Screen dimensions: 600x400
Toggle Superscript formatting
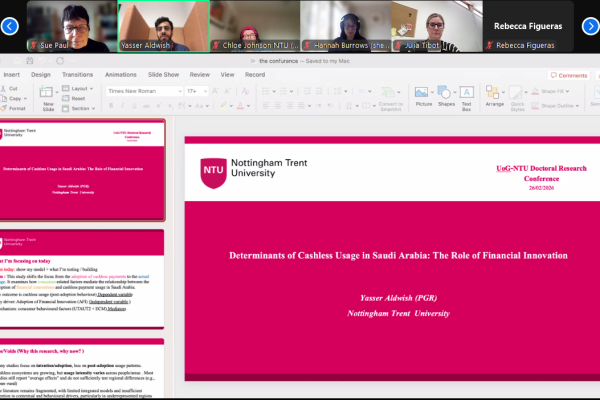point(158,105)
